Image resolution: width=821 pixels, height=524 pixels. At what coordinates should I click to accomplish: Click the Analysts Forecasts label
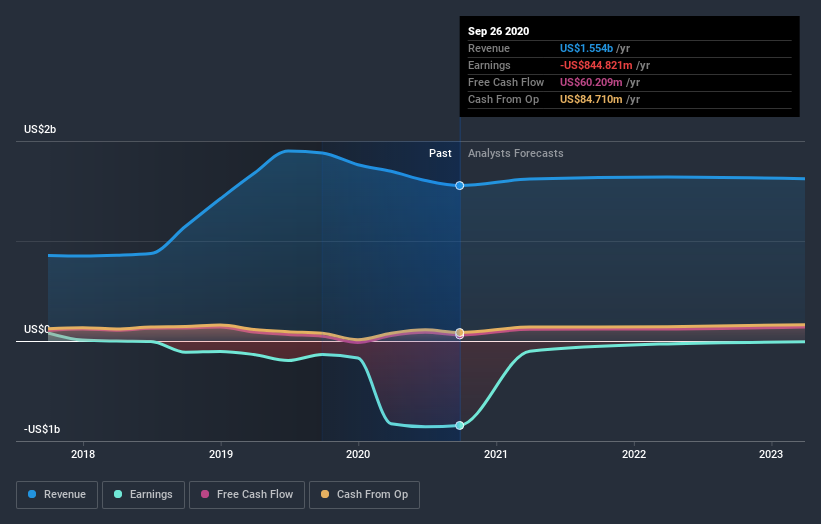point(516,153)
